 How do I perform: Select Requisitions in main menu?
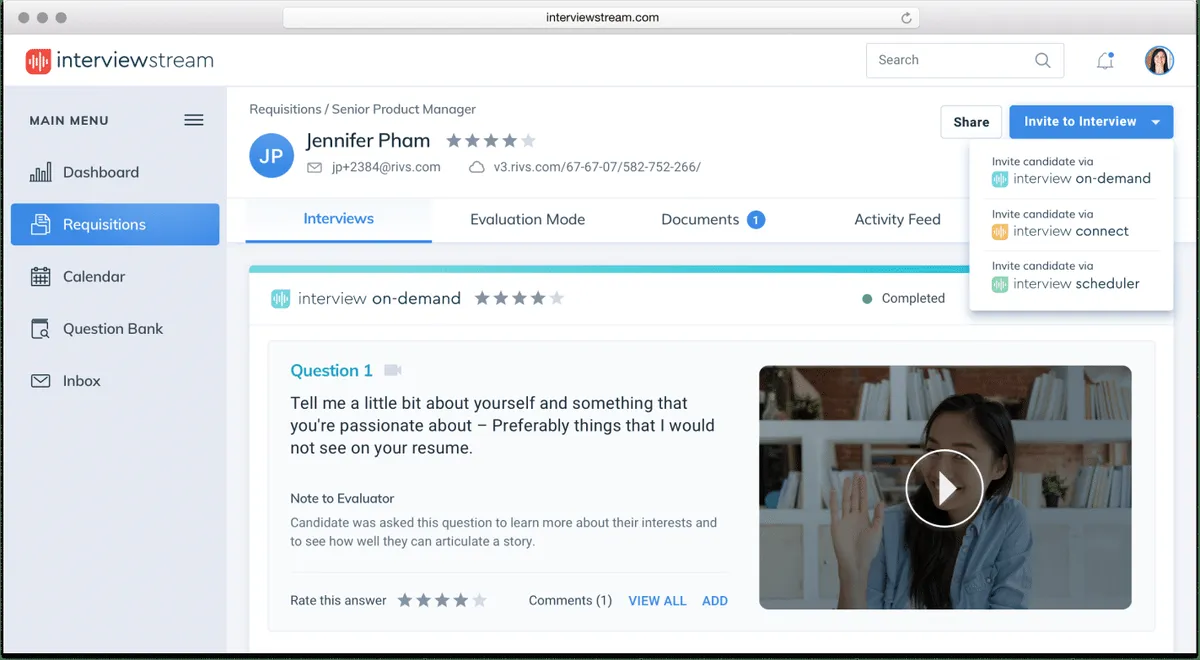pyautogui.click(x=115, y=224)
